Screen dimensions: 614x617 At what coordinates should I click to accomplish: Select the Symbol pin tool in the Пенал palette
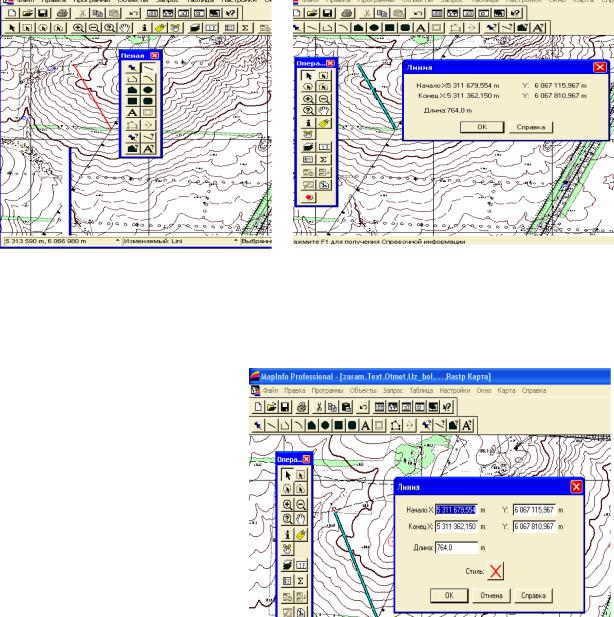[x=132, y=68]
